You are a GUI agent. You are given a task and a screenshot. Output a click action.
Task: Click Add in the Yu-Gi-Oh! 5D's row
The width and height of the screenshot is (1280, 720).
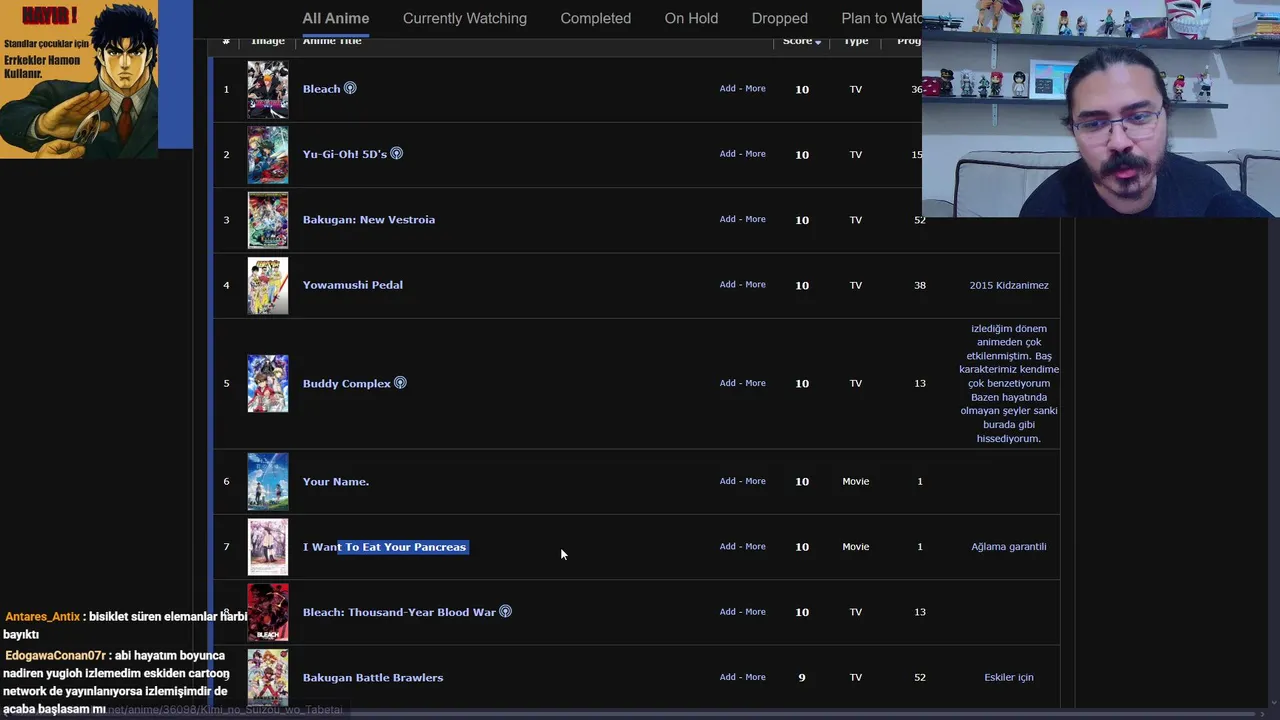coord(728,153)
